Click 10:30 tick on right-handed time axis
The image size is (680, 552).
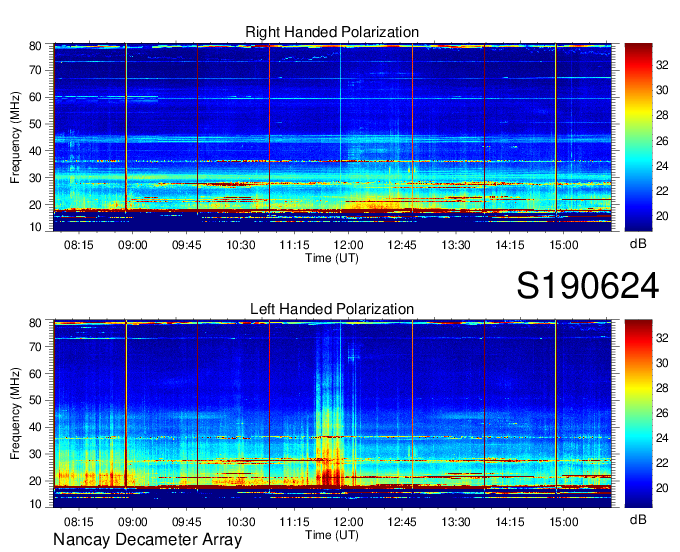click(x=241, y=245)
